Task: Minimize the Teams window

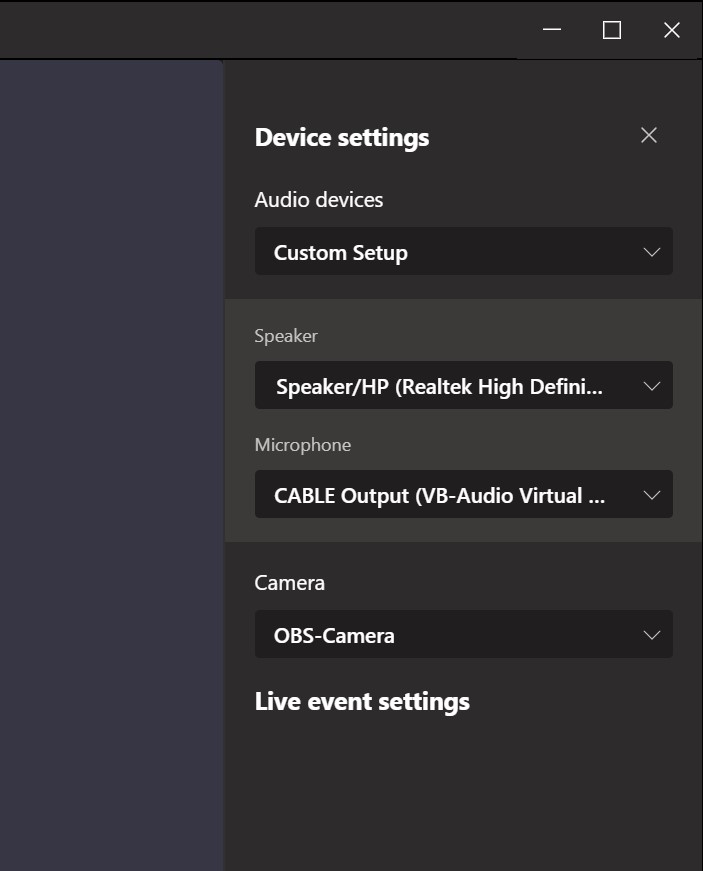Action: (x=552, y=29)
